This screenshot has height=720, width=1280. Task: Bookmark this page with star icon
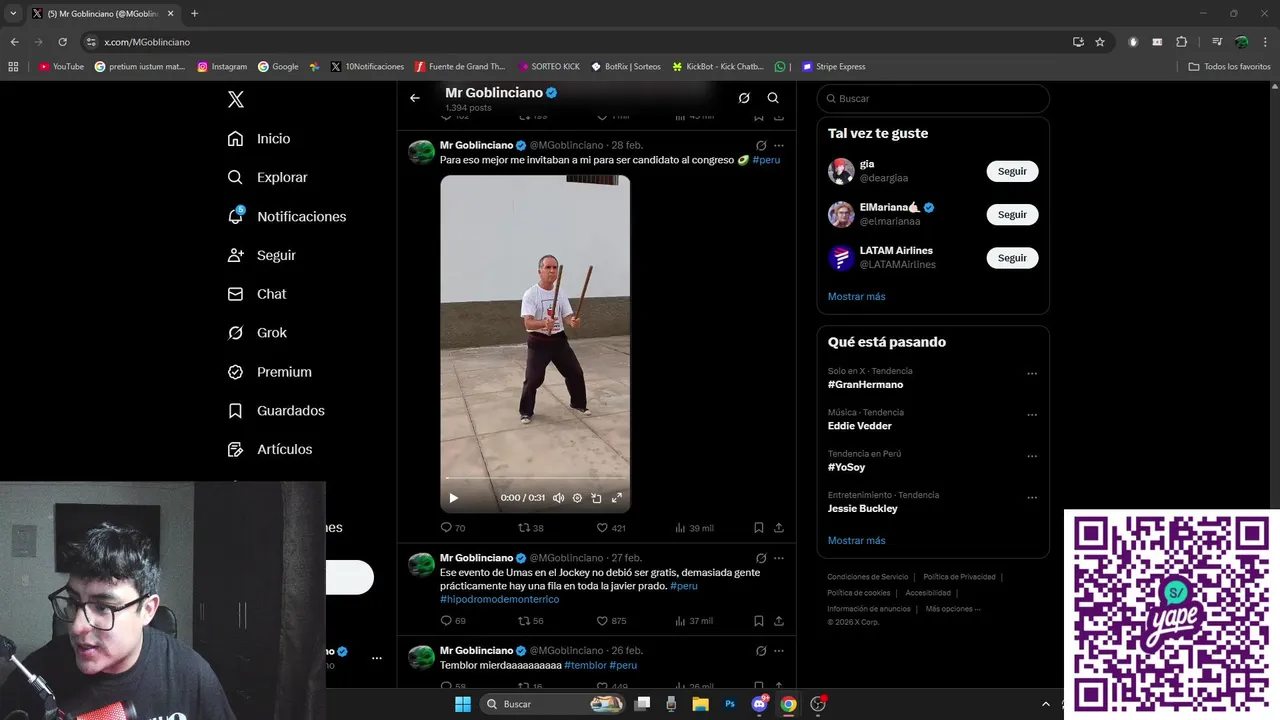(1100, 42)
